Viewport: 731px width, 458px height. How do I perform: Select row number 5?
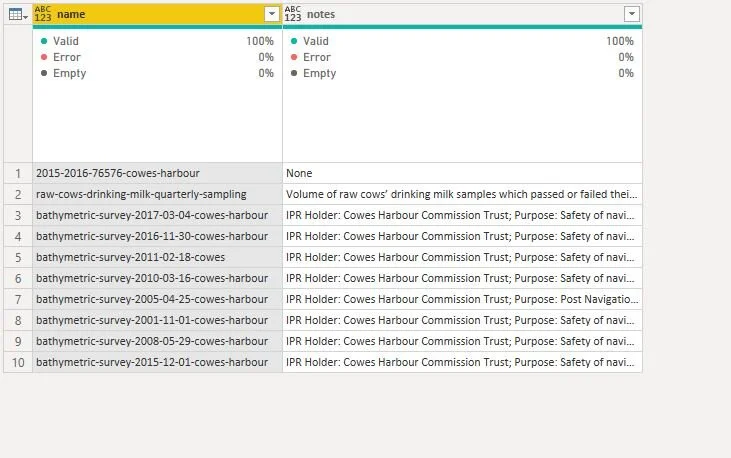pyautogui.click(x=18, y=257)
